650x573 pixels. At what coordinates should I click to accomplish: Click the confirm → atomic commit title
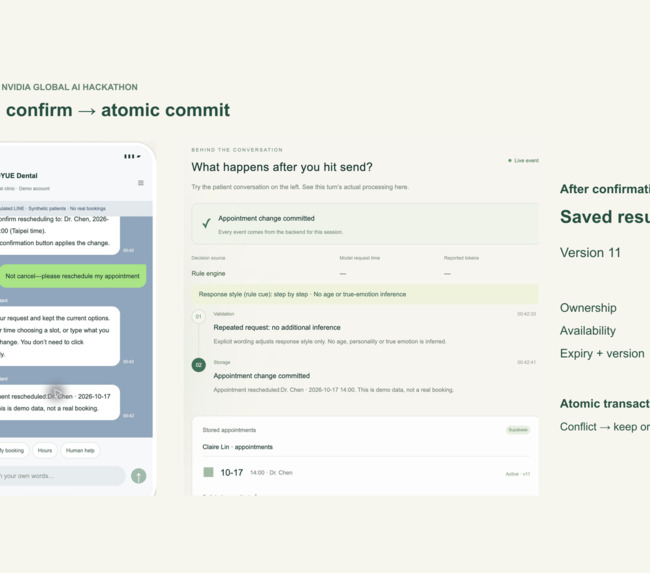click(118, 110)
